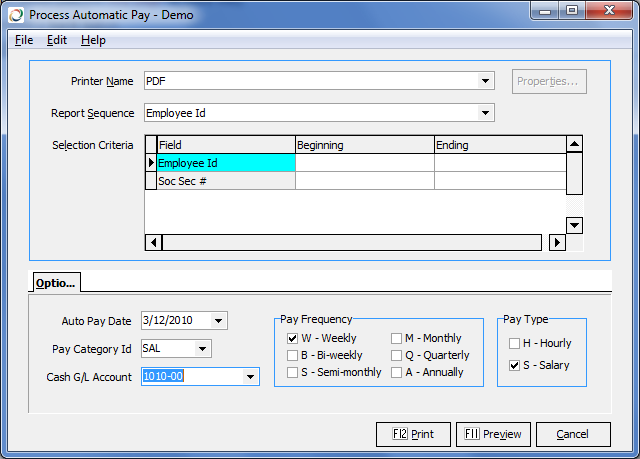
Task: Uncheck W - Weekly pay frequency
Action: tap(292, 338)
